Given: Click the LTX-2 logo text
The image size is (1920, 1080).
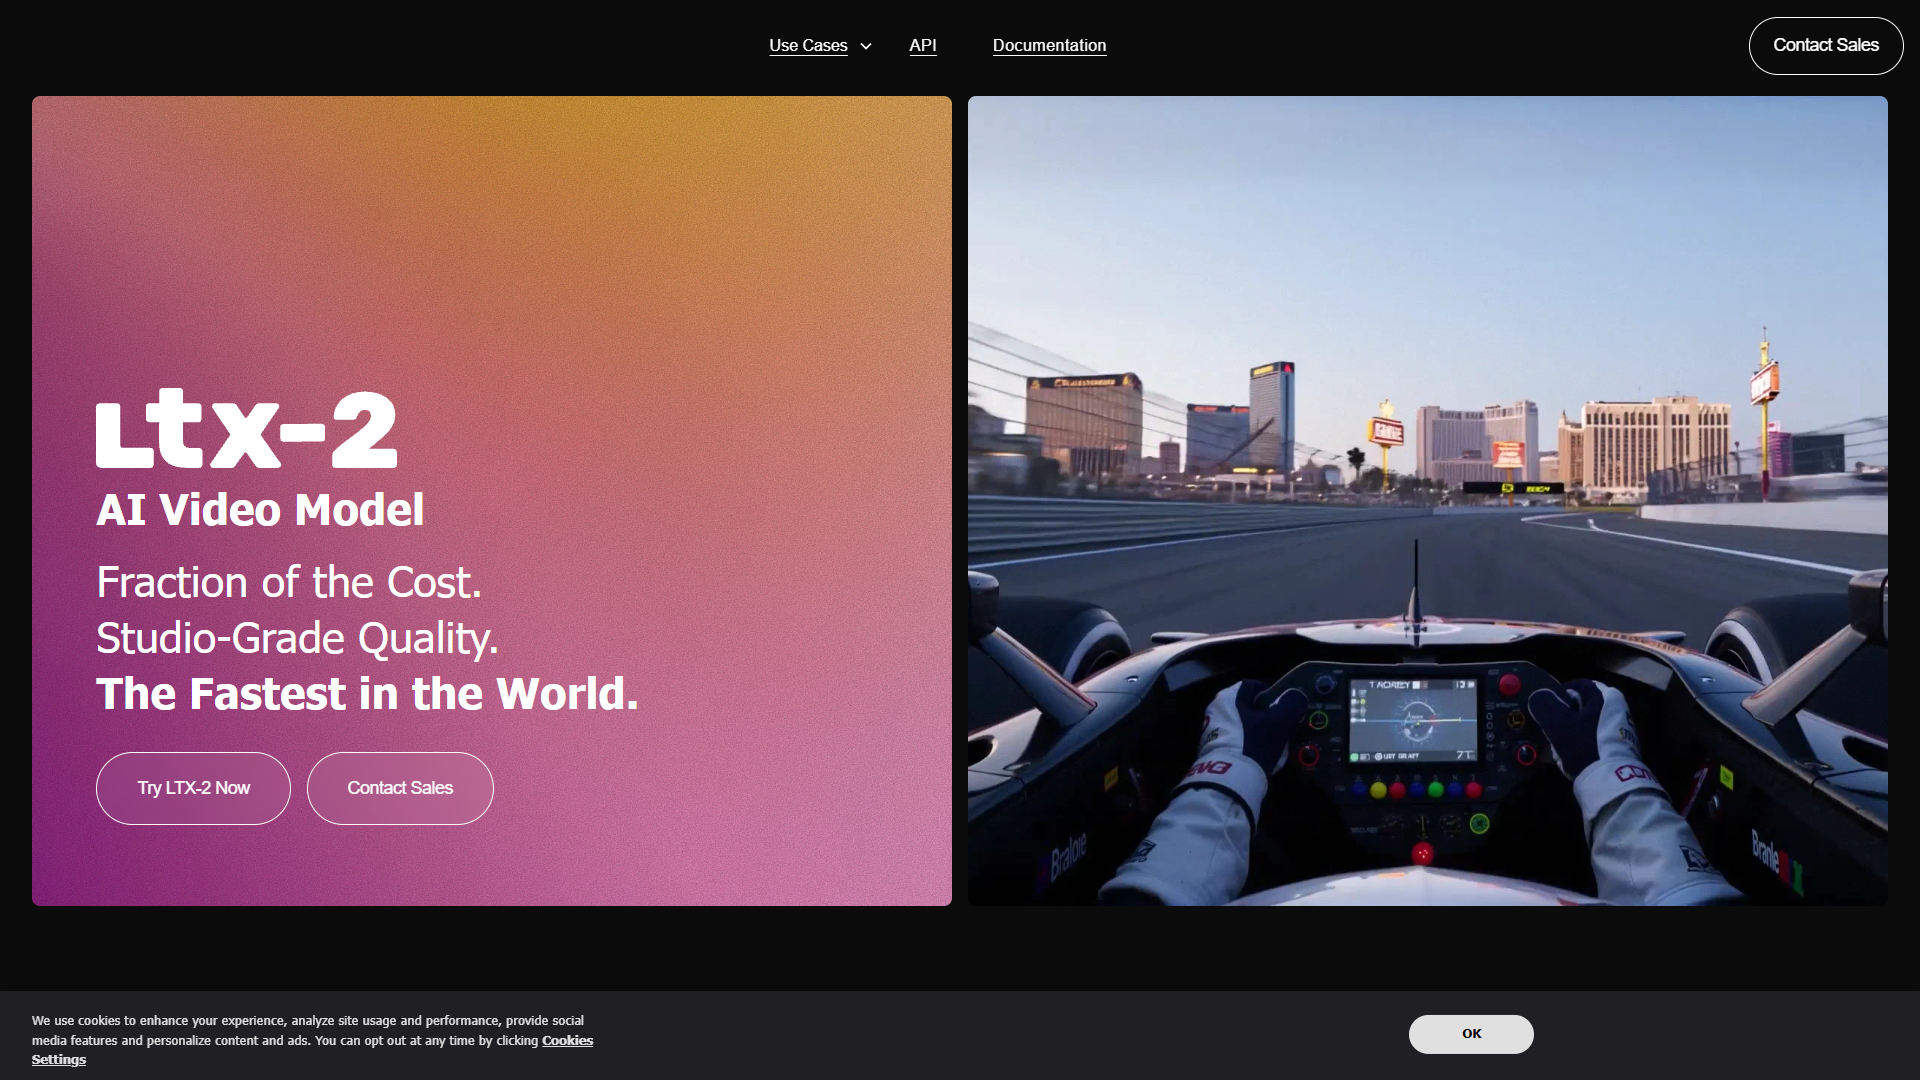Looking at the screenshot, I should [246, 429].
